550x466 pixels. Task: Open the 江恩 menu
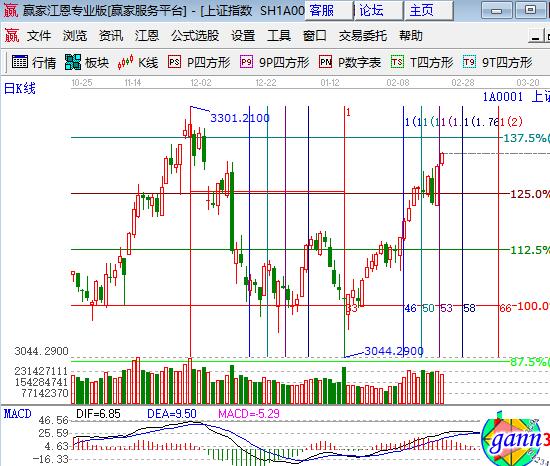(x=147, y=36)
